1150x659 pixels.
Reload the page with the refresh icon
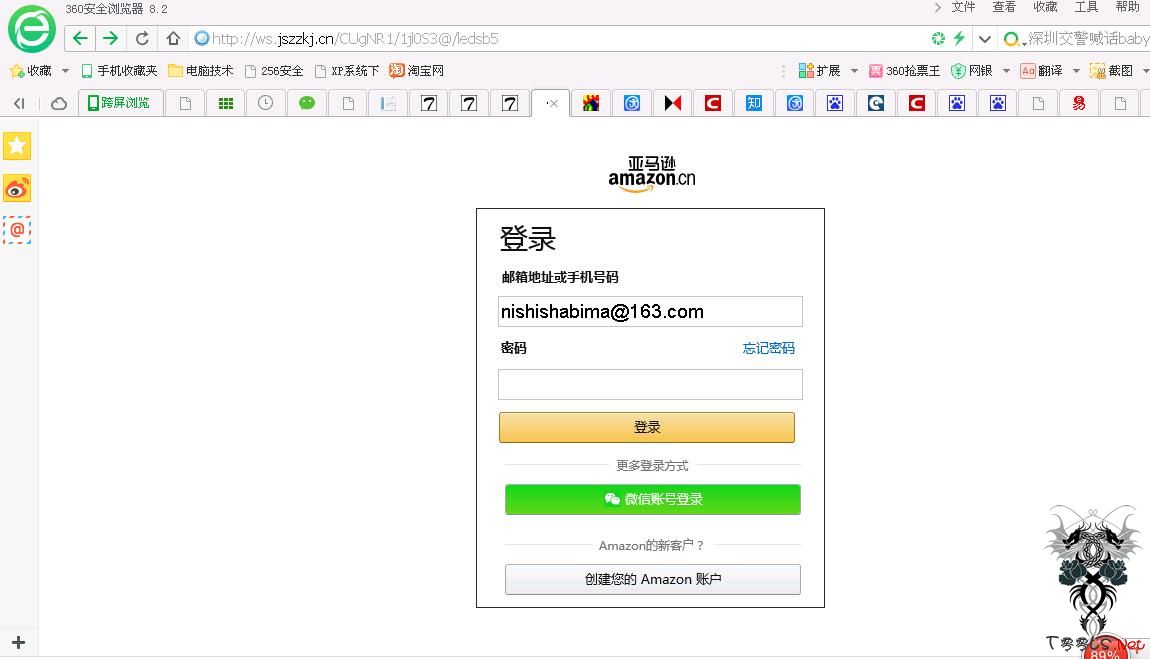(x=142, y=38)
